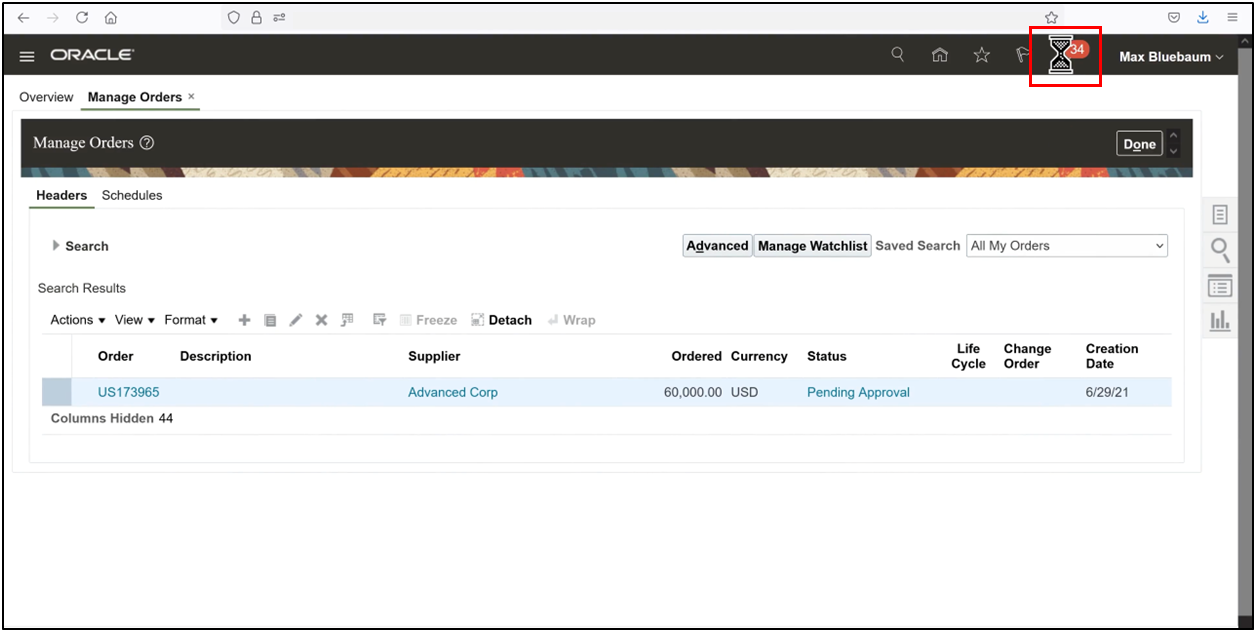Export results using the Export to Excel icon
This screenshot has width=1256, height=632.
[x=347, y=320]
